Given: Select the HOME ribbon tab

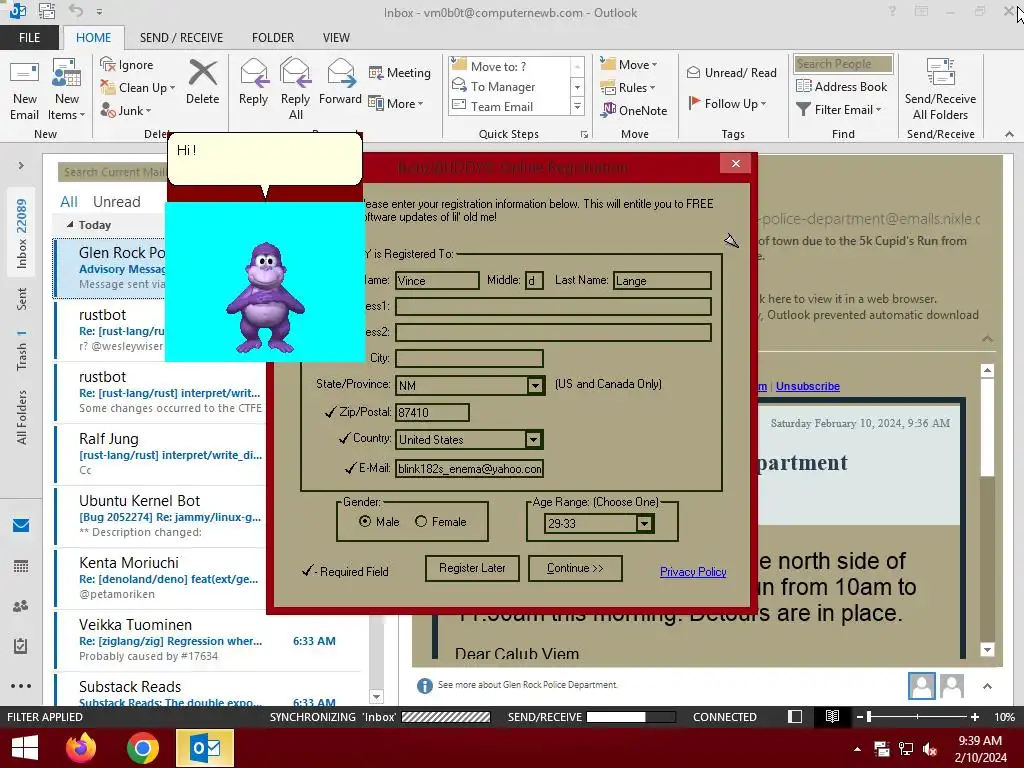Looking at the screenshot, I should pos(93,38).
